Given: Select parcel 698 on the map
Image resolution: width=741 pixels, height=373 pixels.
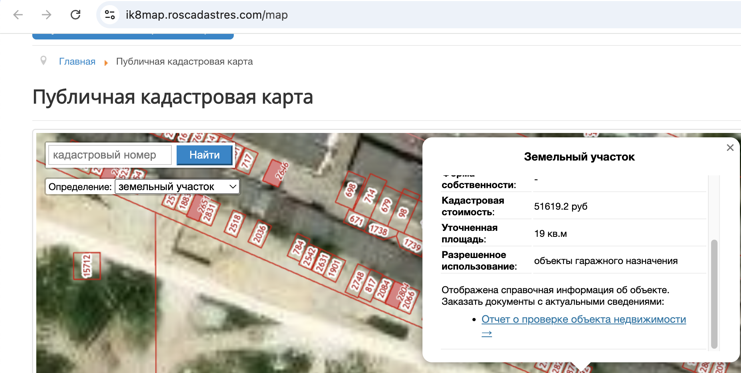Looking at the screenshot, I should point(350,190).
